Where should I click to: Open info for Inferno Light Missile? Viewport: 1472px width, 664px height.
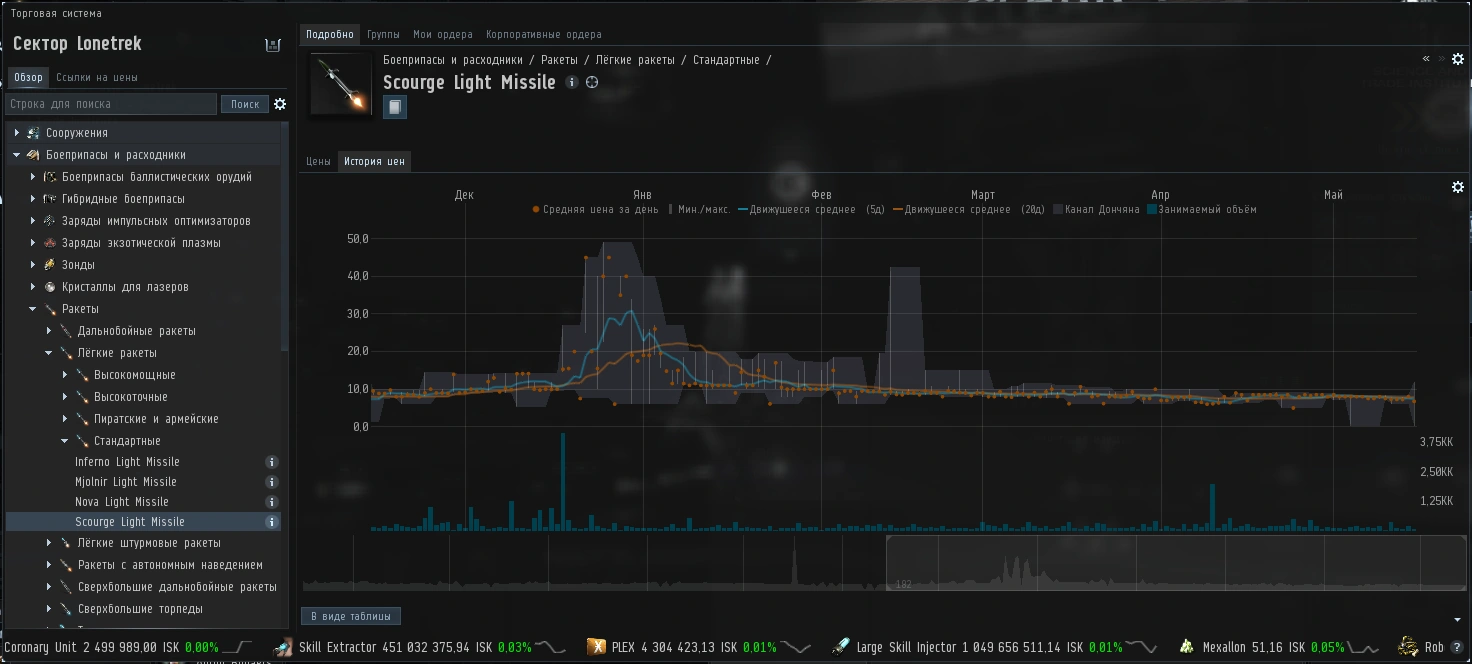point(271,462)
